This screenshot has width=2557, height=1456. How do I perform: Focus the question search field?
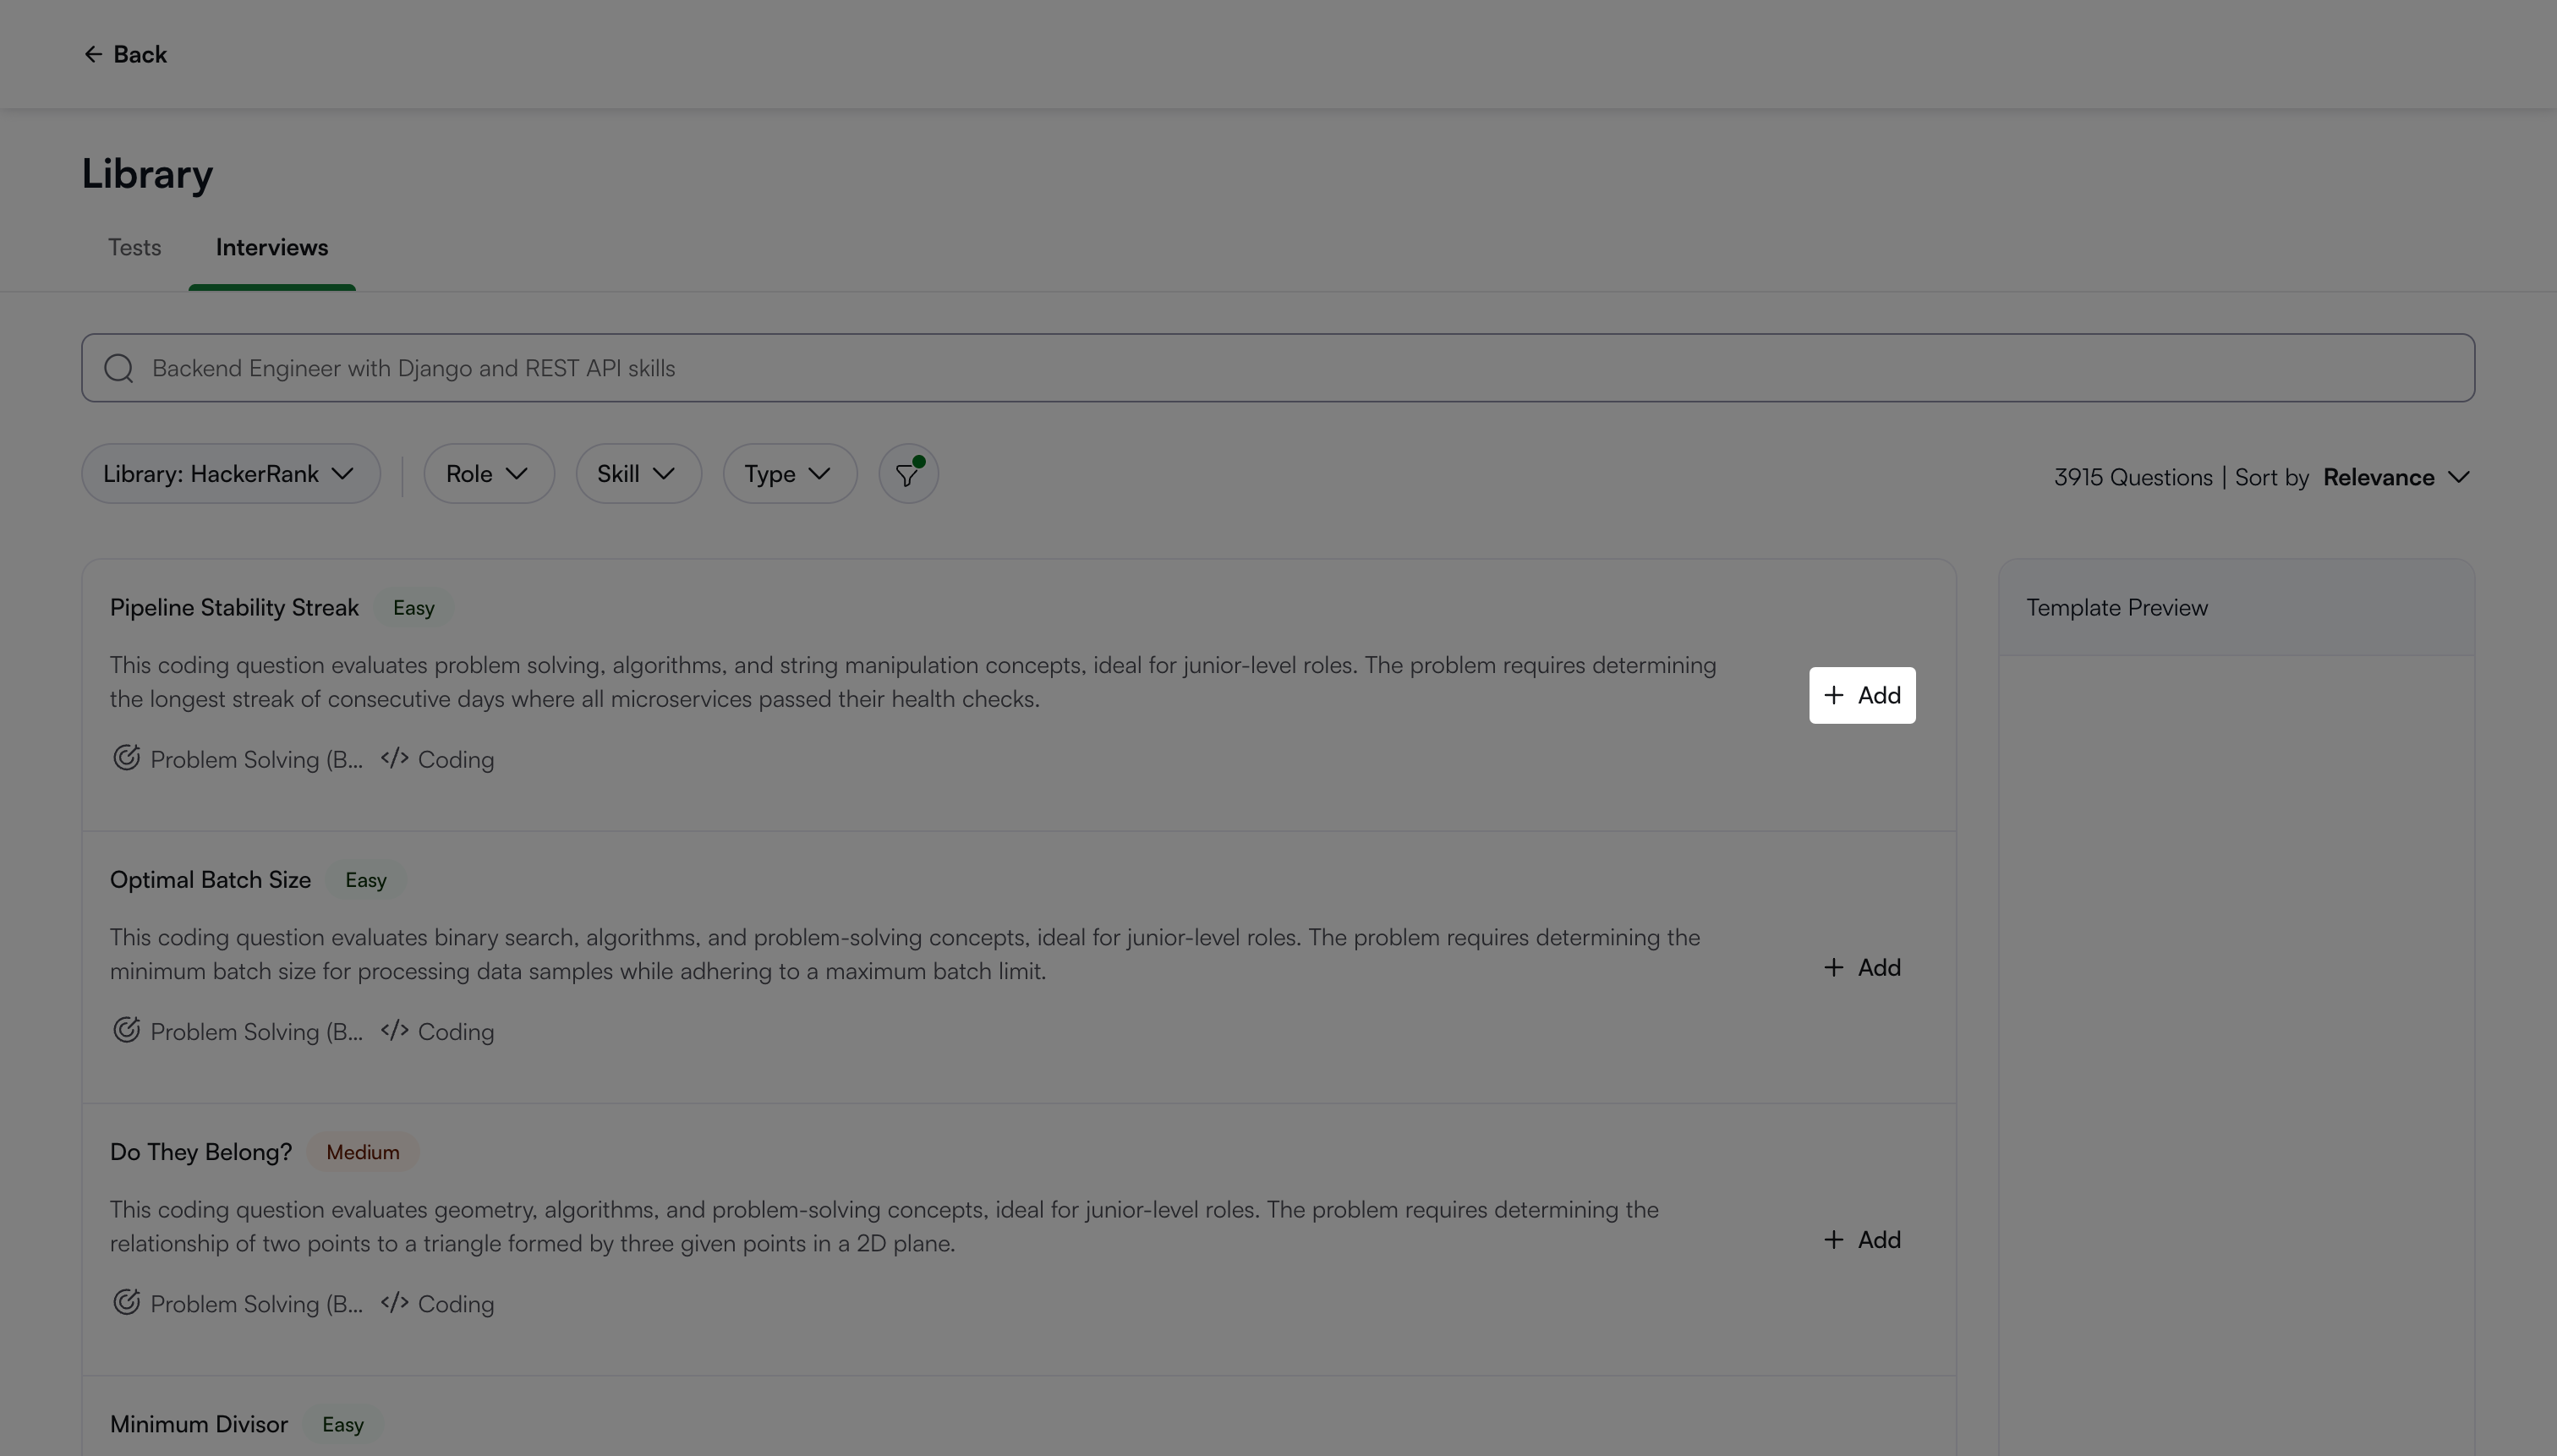point(1278,368)
